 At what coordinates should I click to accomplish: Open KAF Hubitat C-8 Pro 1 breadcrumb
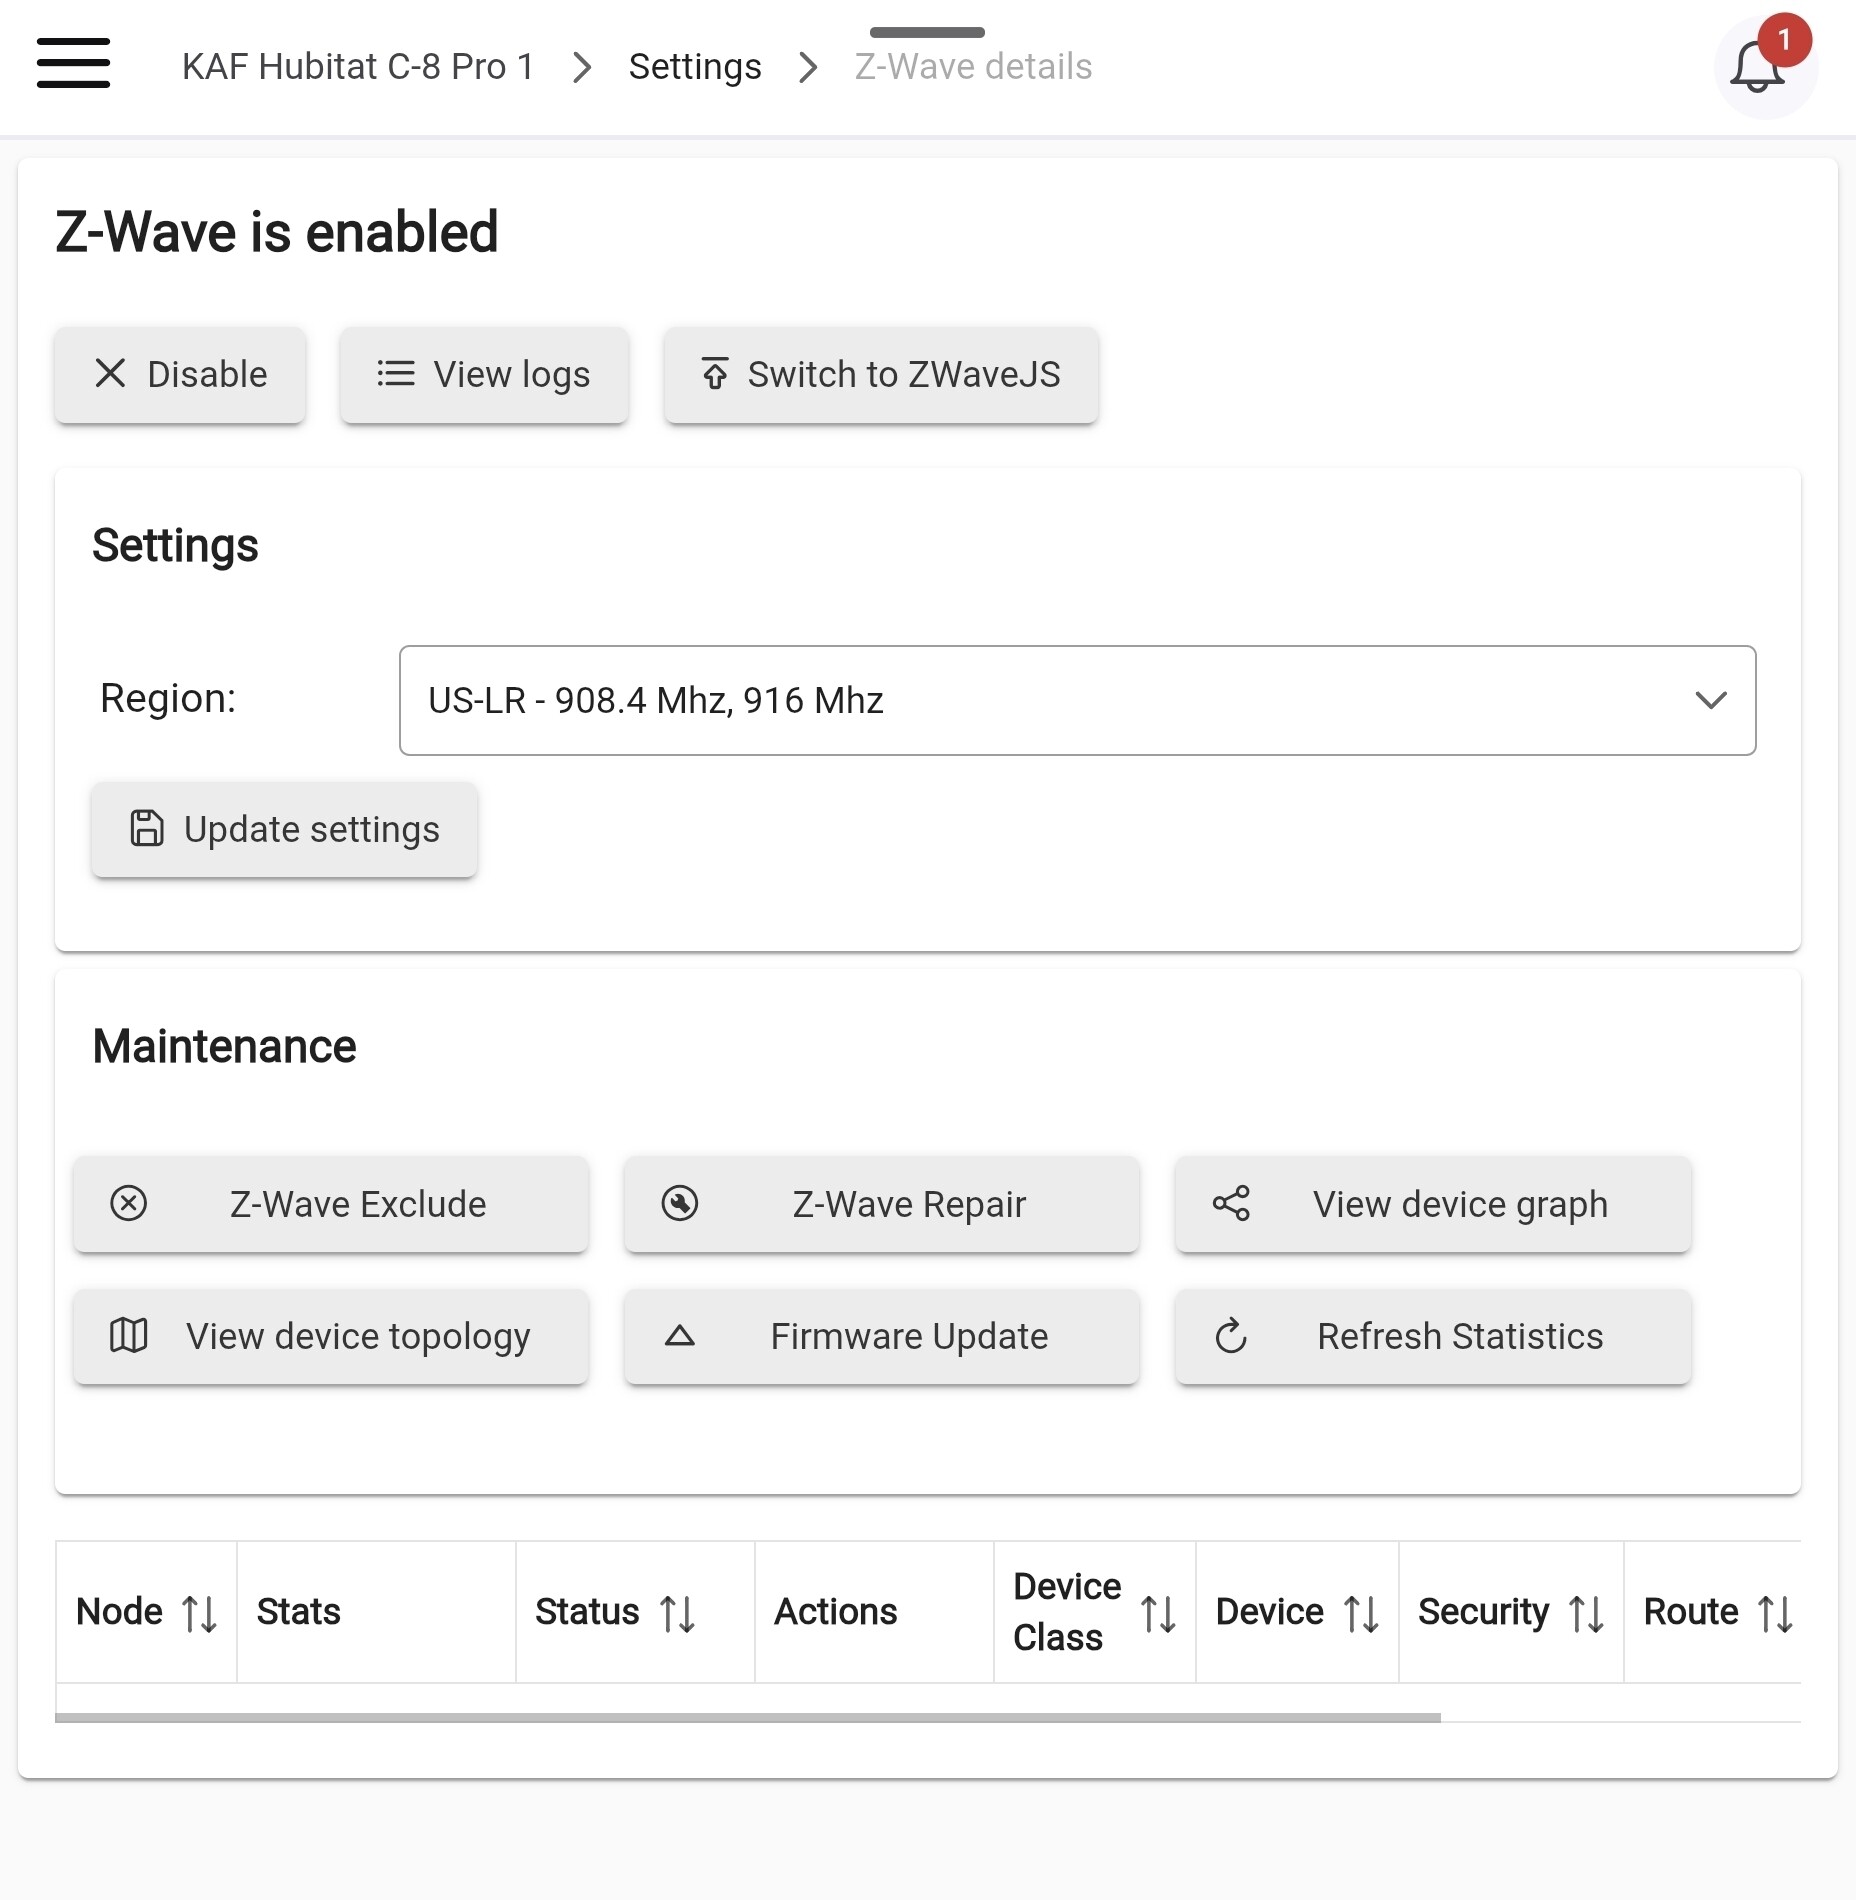pos(358,67)
